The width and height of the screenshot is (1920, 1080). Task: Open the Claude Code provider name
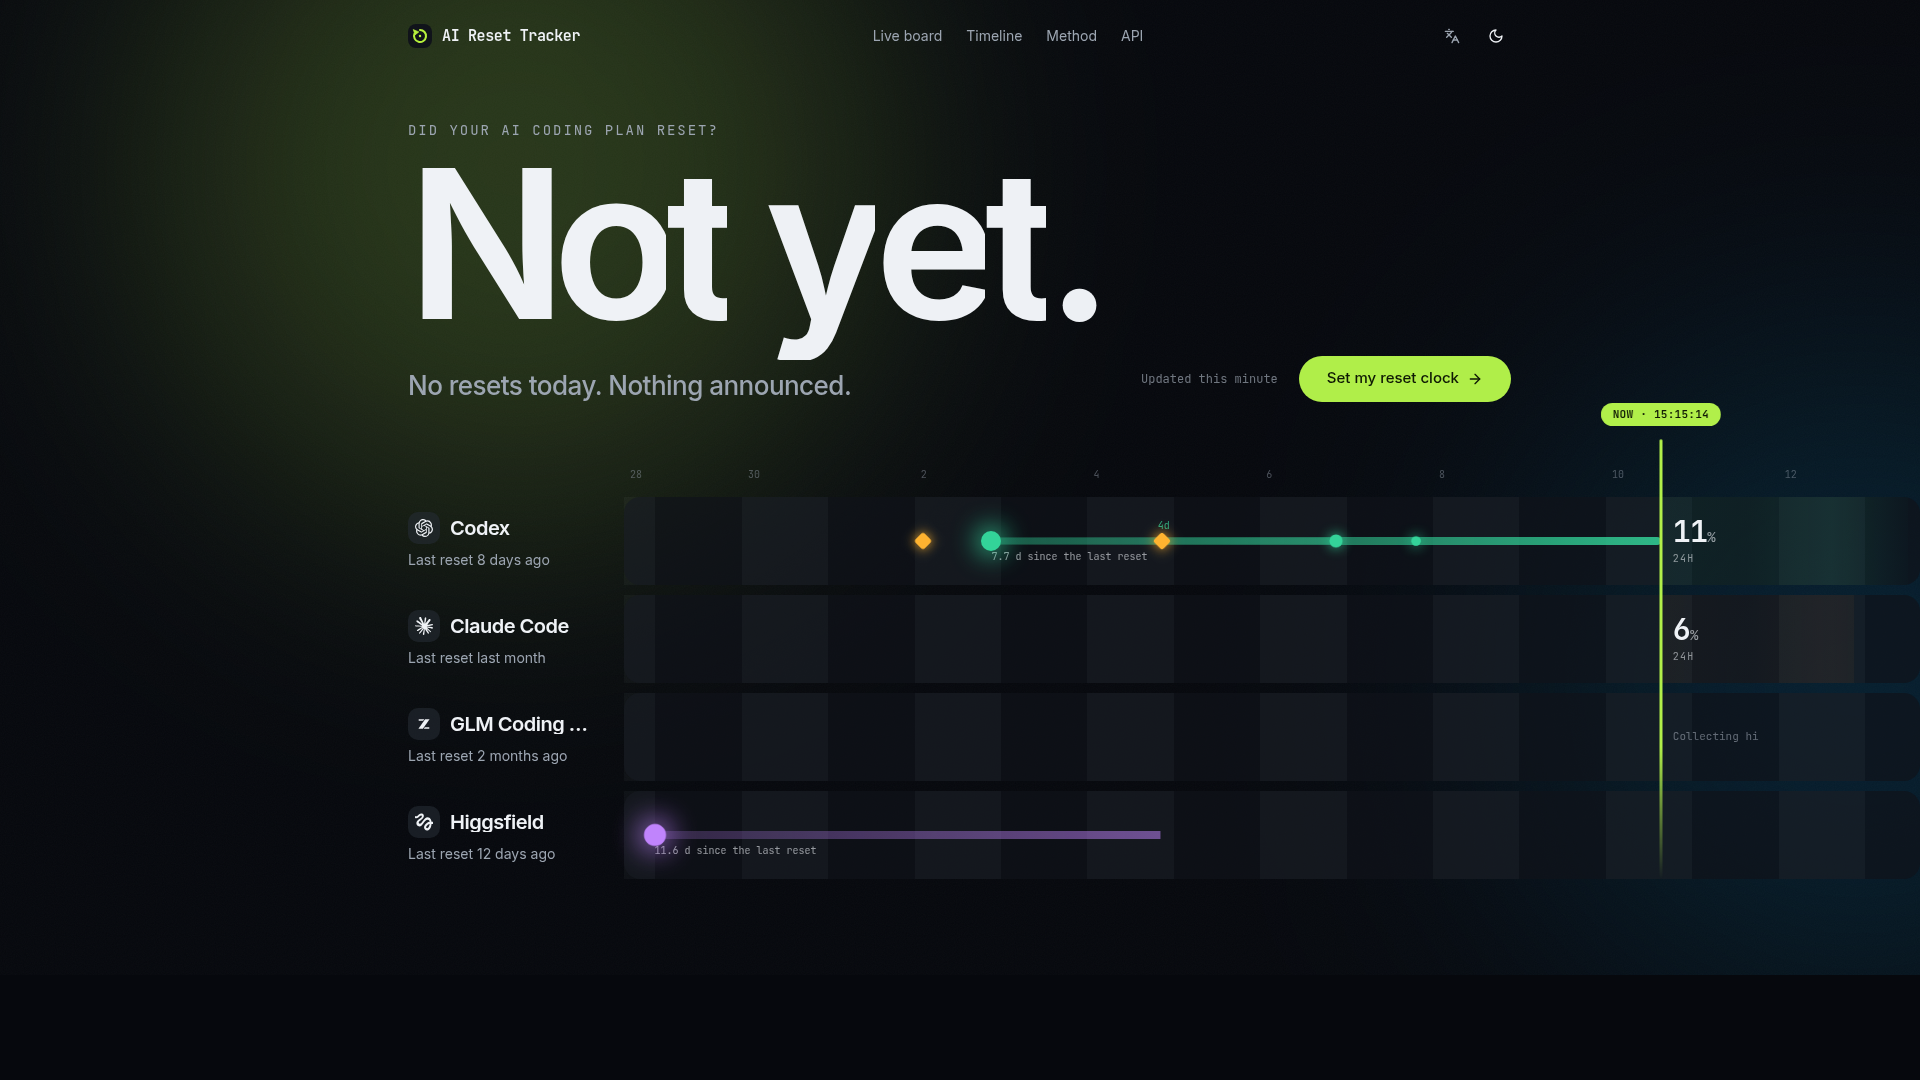tap(509, 626)
